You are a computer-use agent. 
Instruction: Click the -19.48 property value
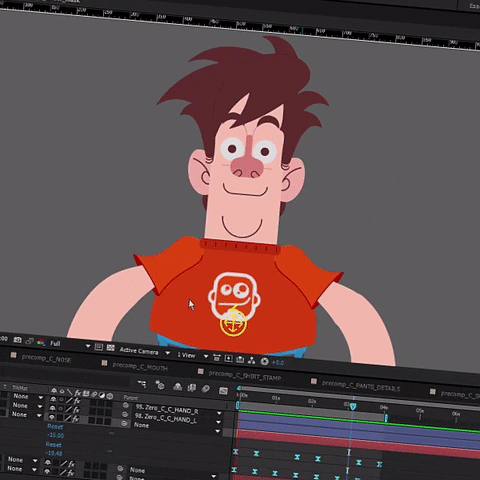54,453
